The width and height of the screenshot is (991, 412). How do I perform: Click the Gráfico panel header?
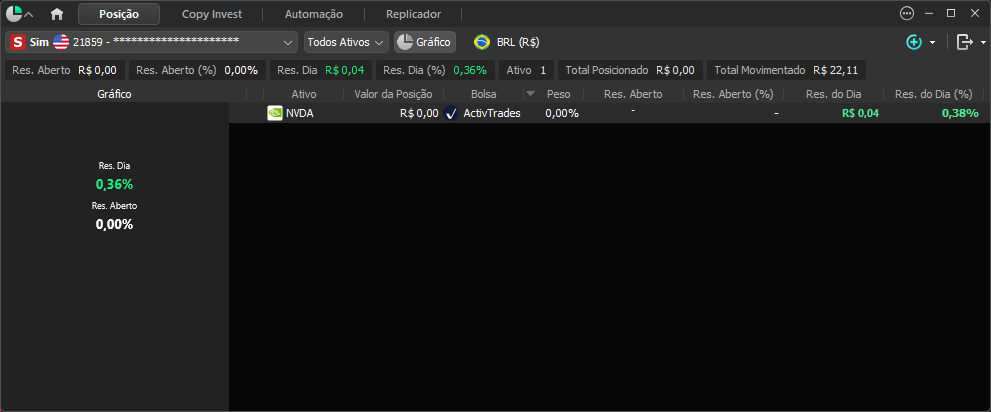(x=114, y=94)
